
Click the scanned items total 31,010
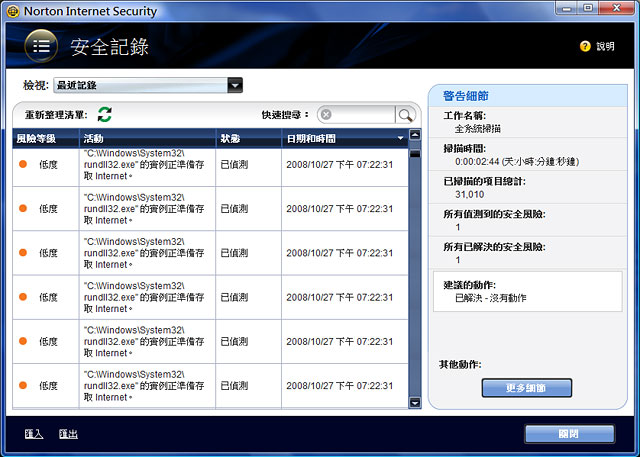tap(469, 194)
